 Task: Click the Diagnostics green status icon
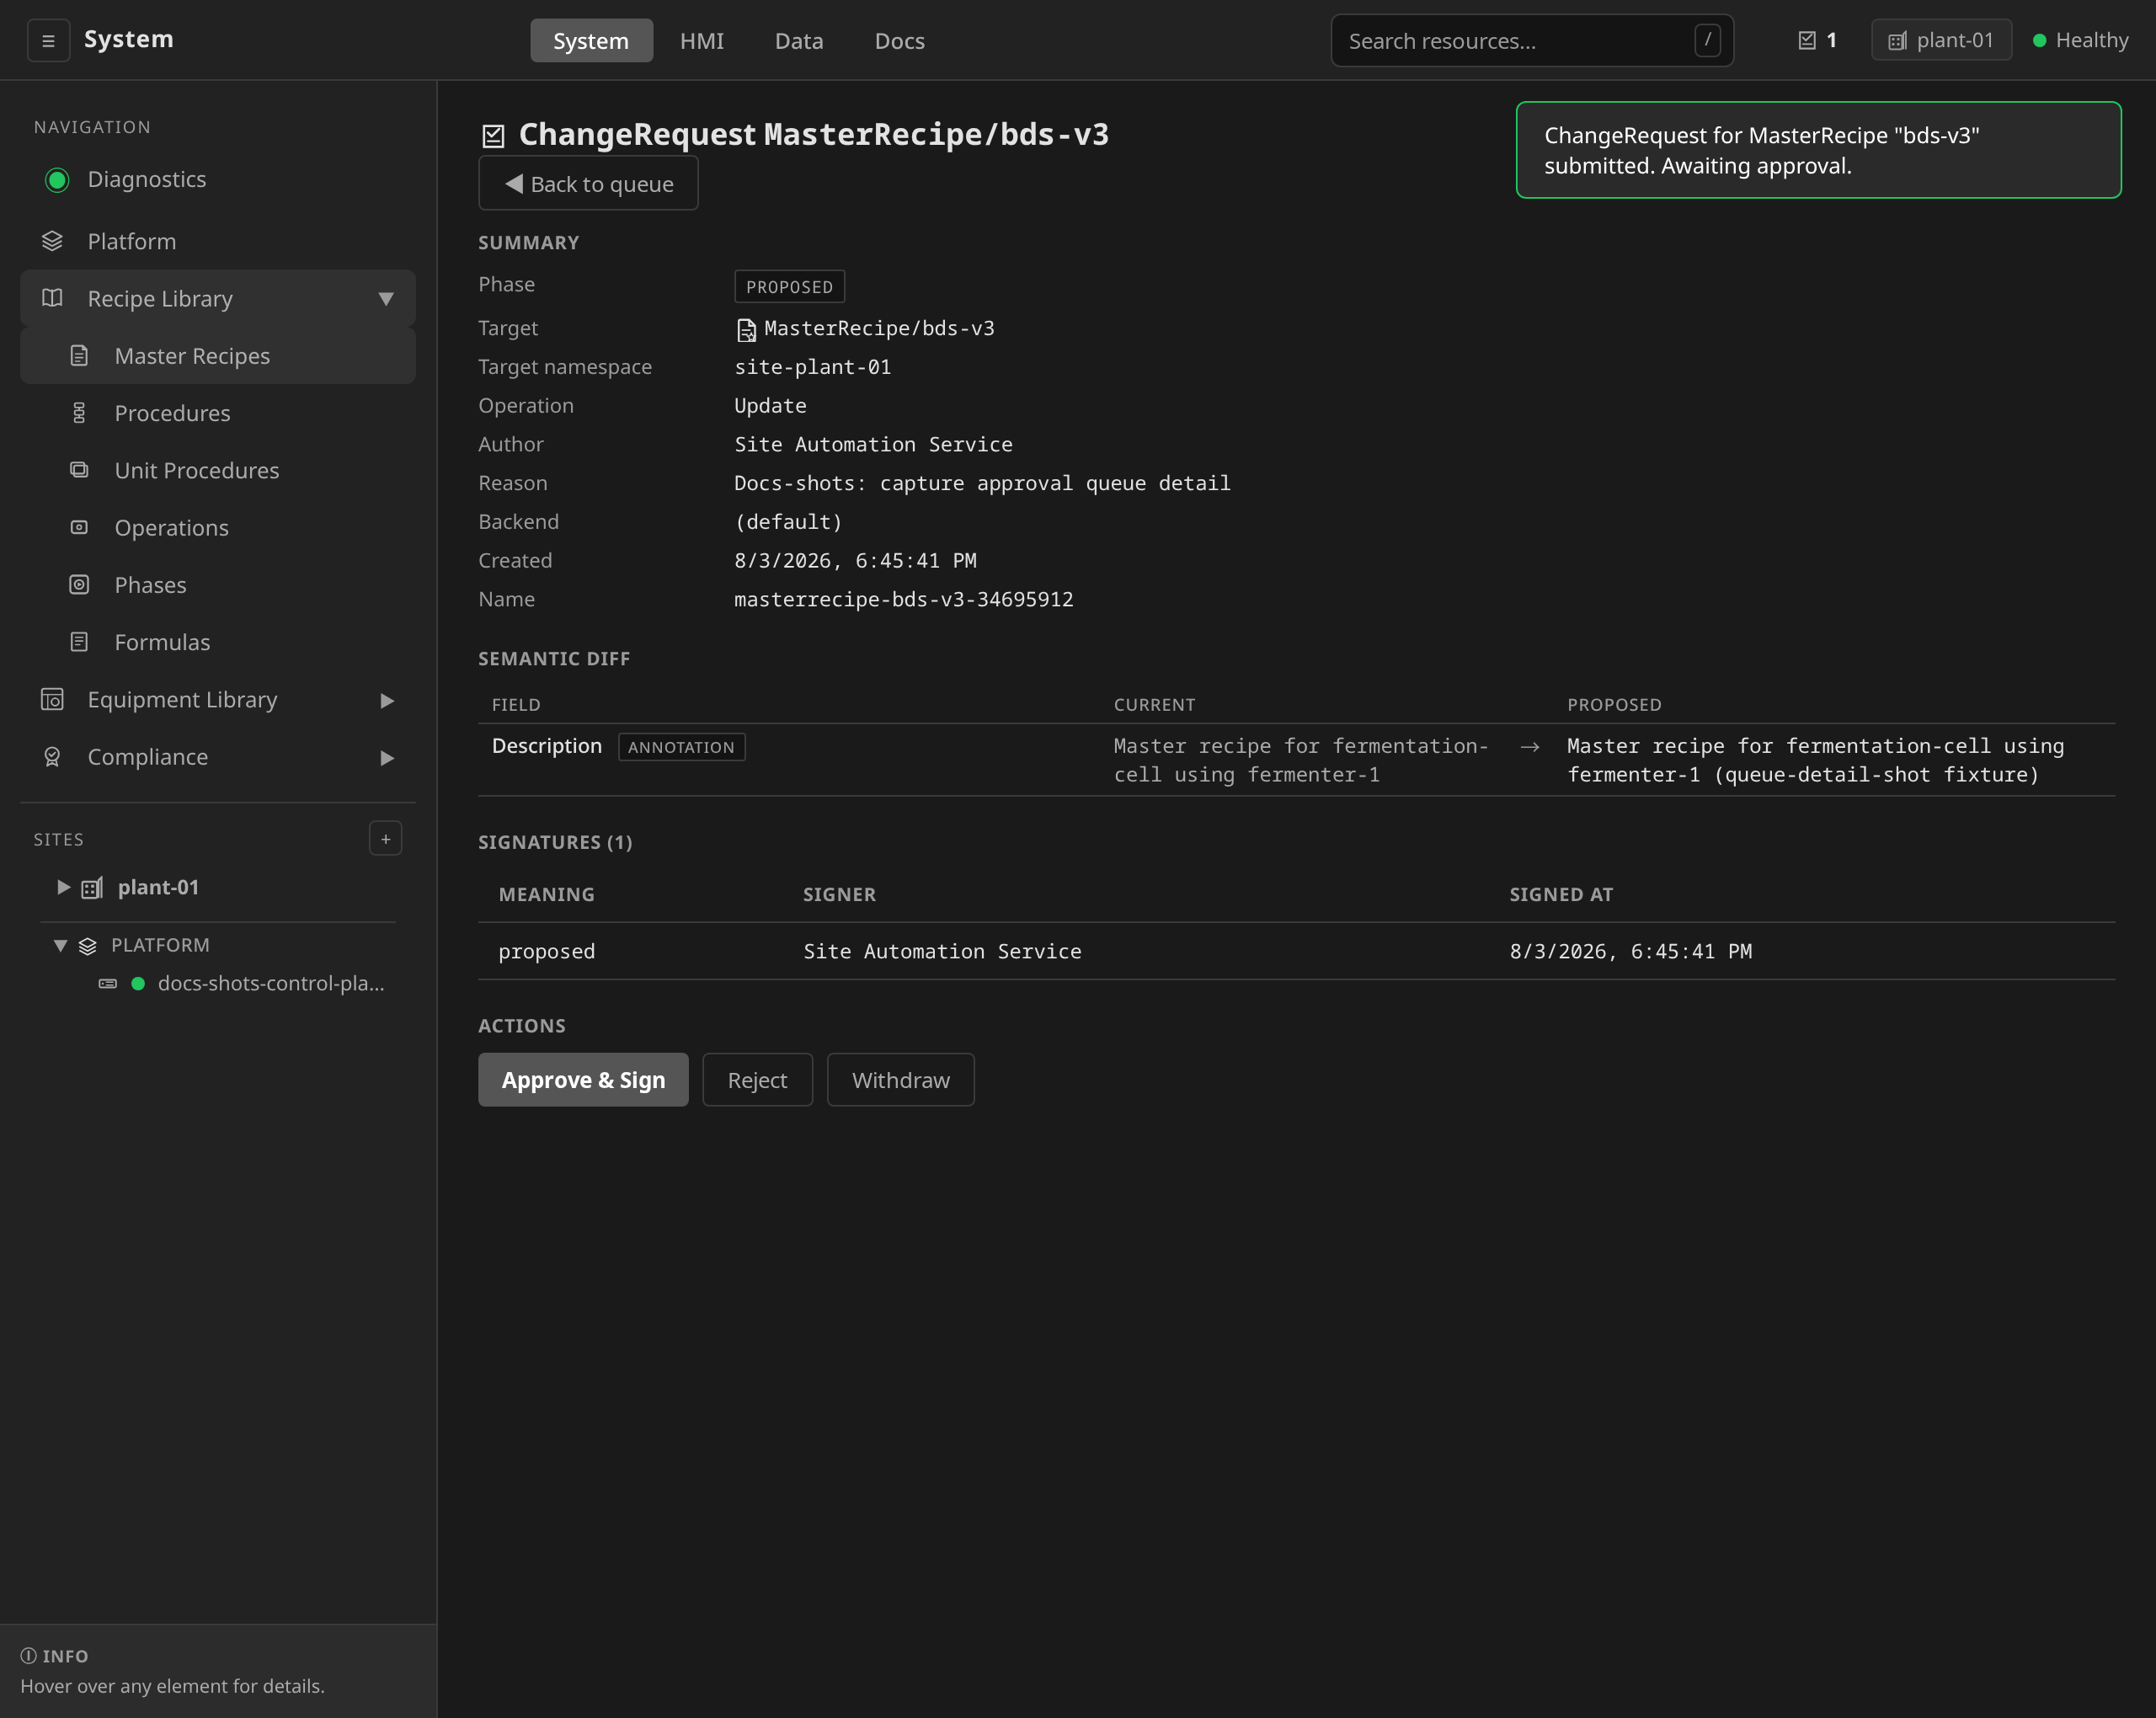[57, 180]
